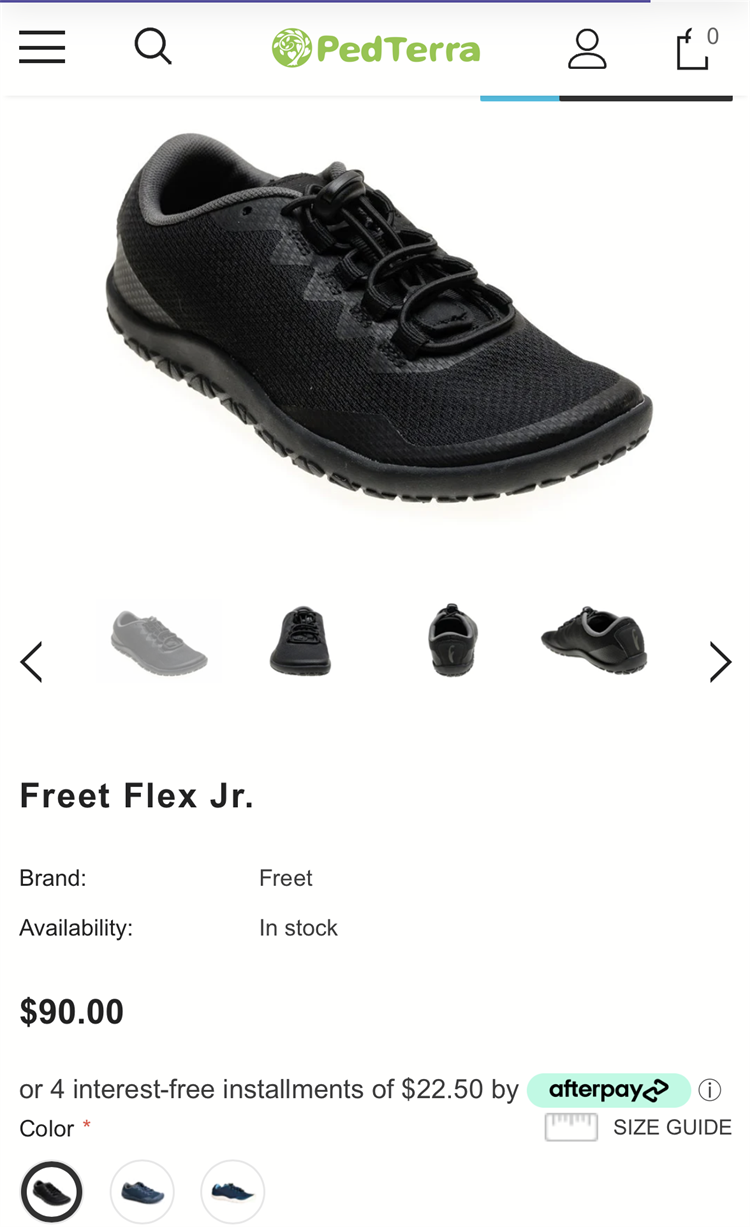750x1227 pixels.
Task: Select the angled side shoe thumbnail
Action: point(594,640)
